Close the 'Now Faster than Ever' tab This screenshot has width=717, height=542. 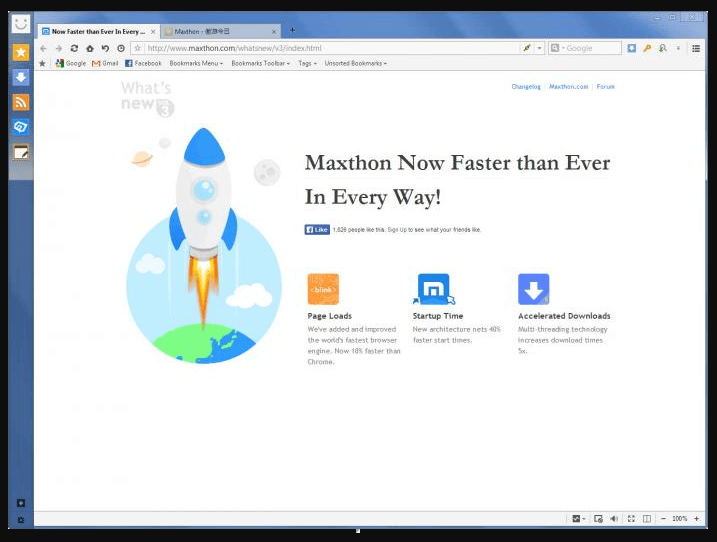[x=153, y=32]
